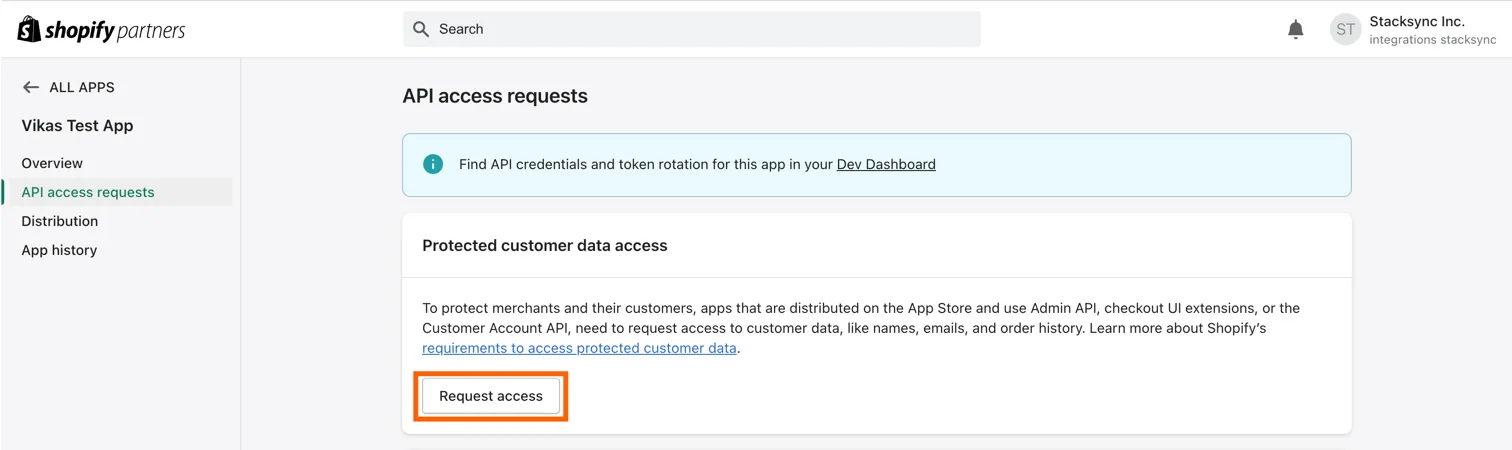
Task: Open the Overview page
Action: pos(52,163)
